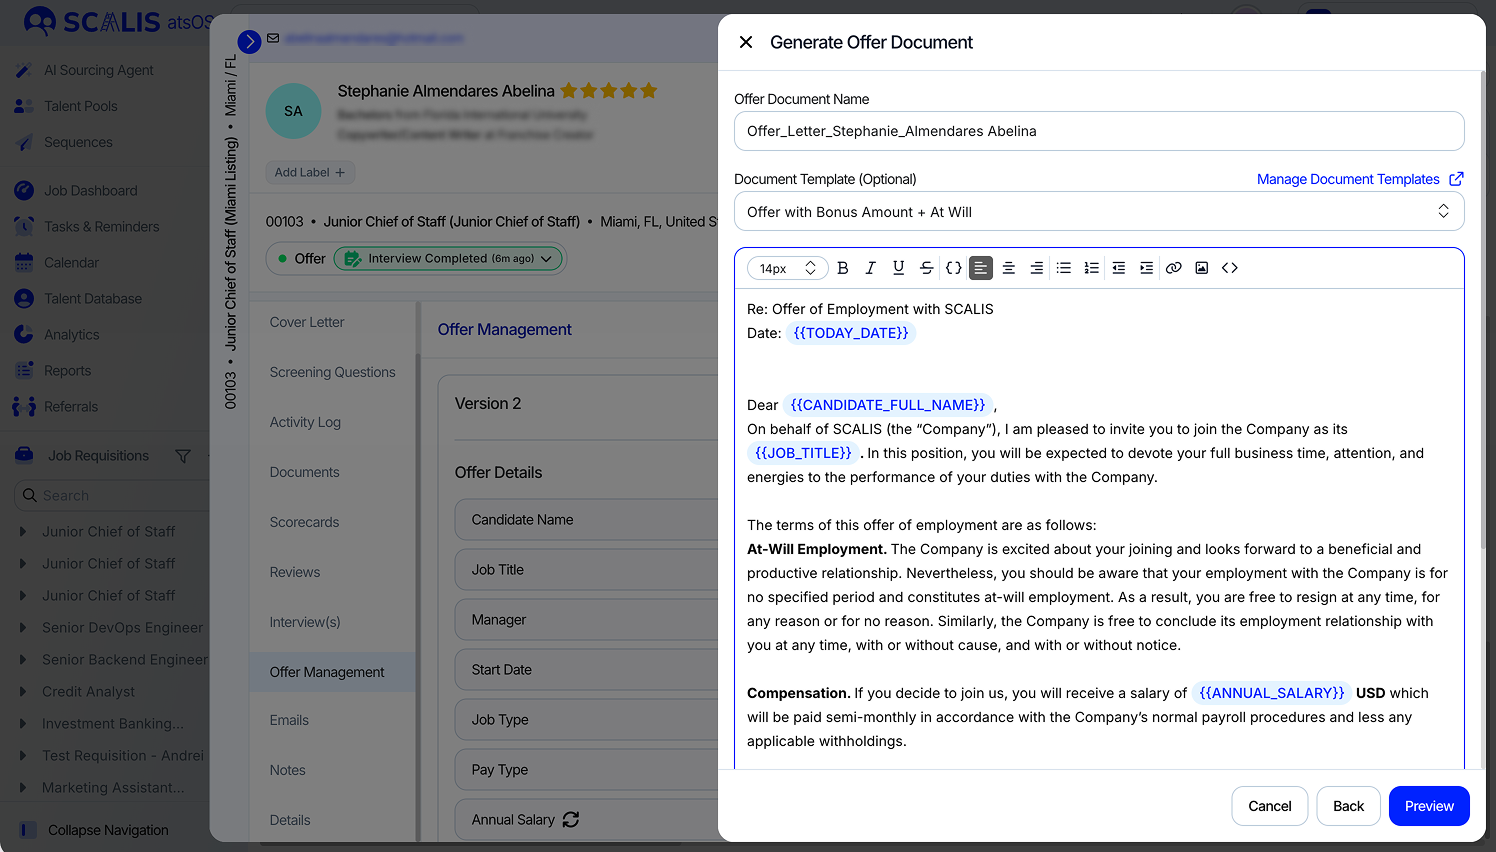Click the Preview button
1496x852 pixels.
(1428, 806)
